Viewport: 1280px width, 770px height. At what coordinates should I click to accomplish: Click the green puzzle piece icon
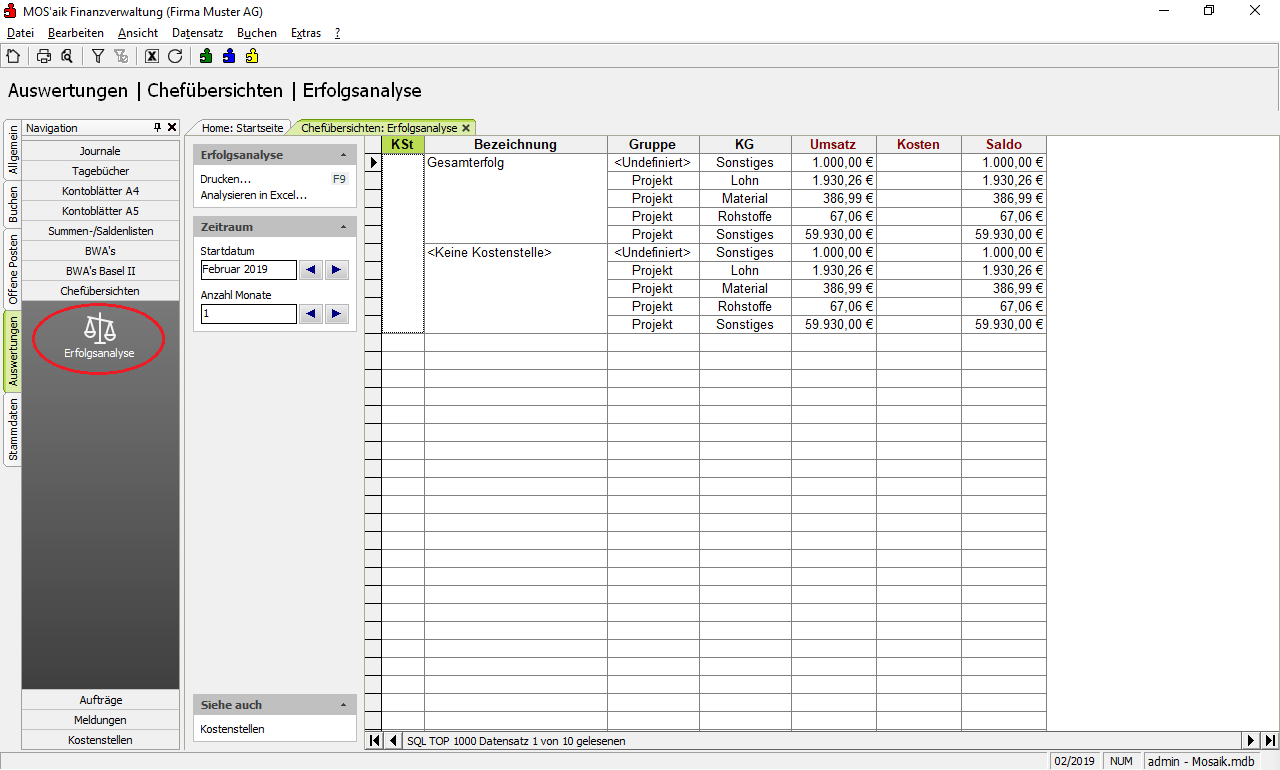coord(206,56)
